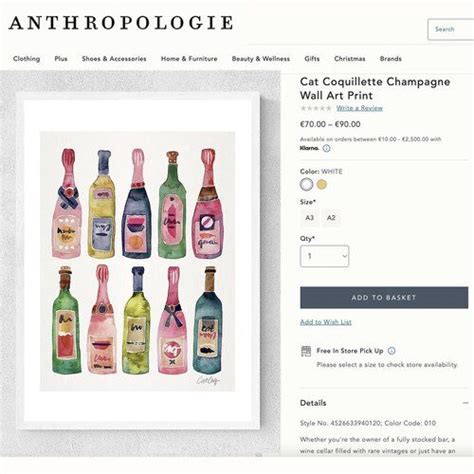Go to the Christmas section

click(350, 59)
